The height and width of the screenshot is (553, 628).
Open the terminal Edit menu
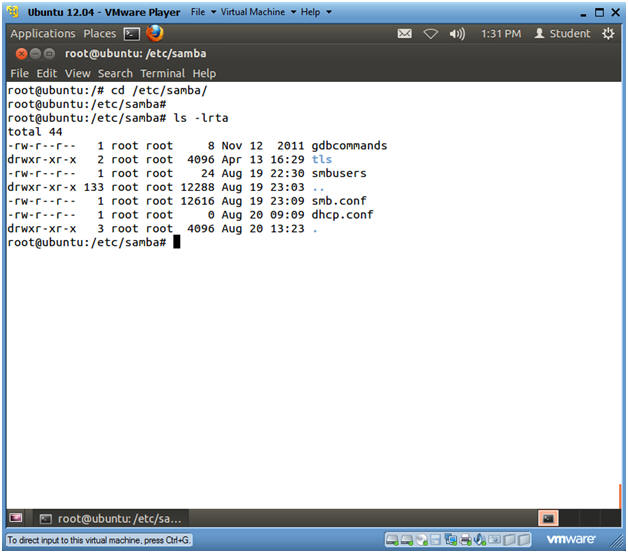coord(46,74)
